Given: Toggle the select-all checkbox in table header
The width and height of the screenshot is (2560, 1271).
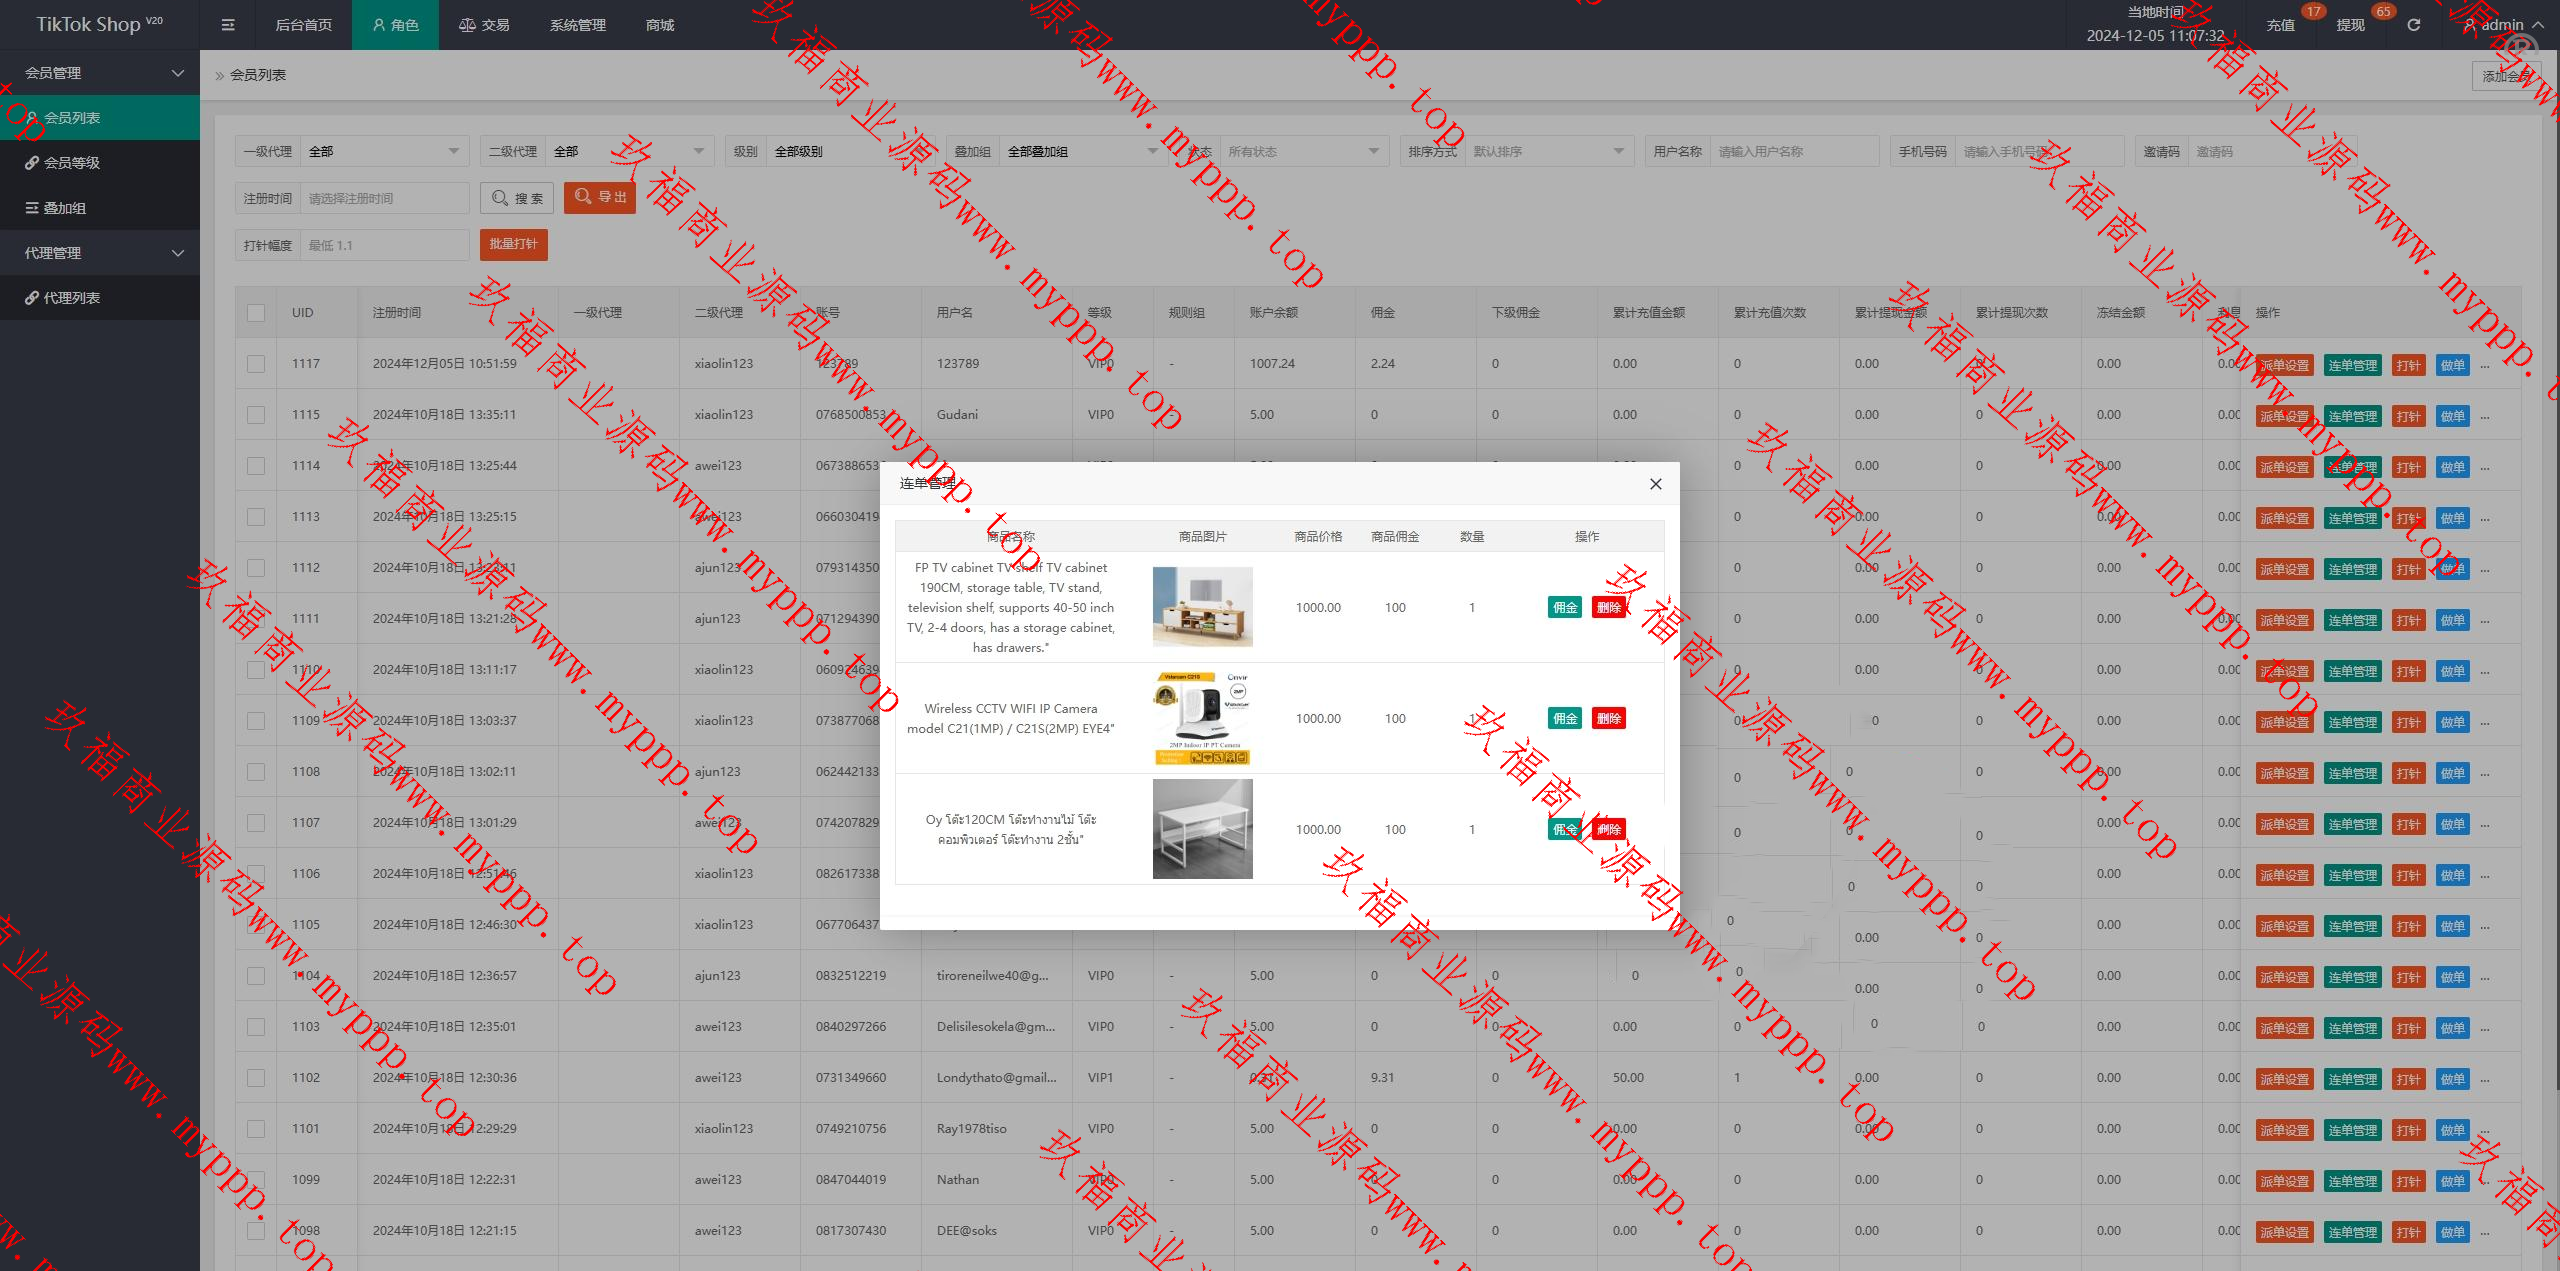Looking at the screenshot, I should (x=256, y=313).
